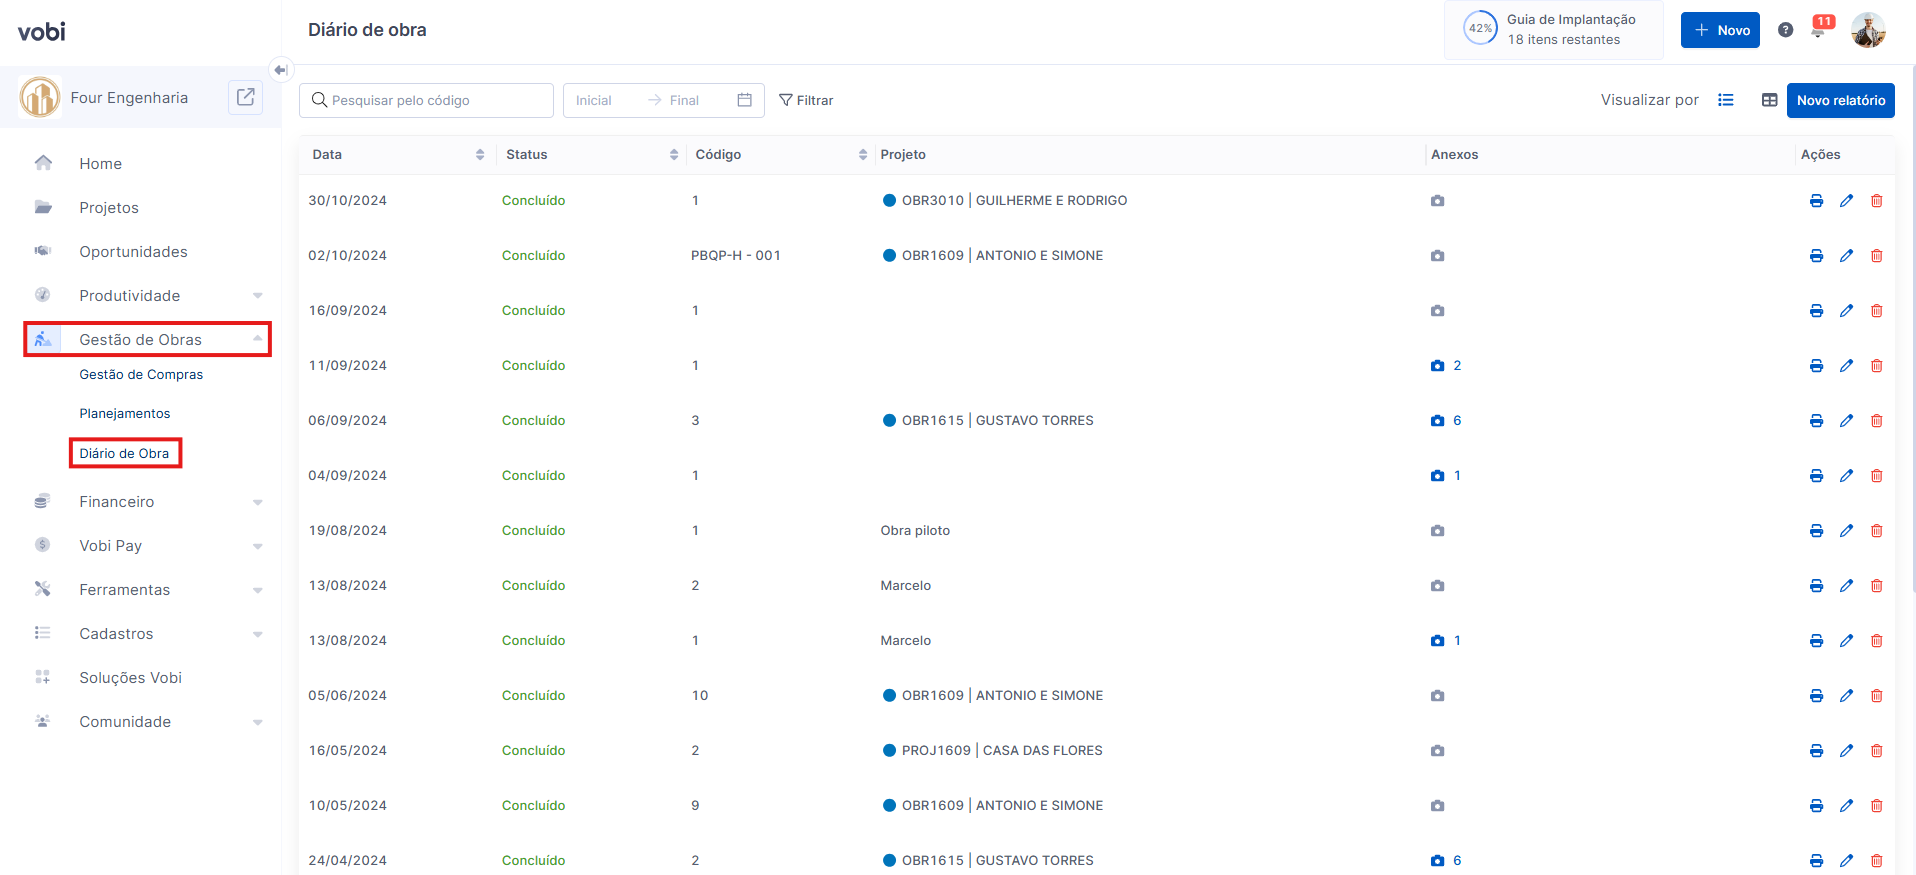
Task: View attachments camera icon for 06/09/2024
Action: point(1437,421)
